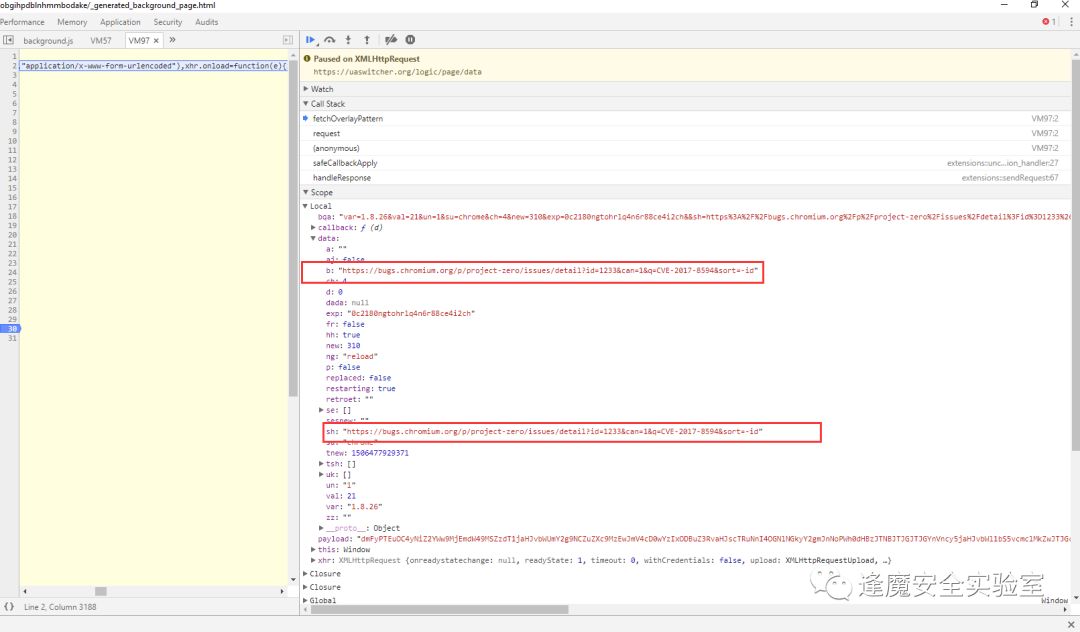Viewport: 1080px width, 632px height.
Task: Open the Memory panel
Action: [x=72, y=22]
